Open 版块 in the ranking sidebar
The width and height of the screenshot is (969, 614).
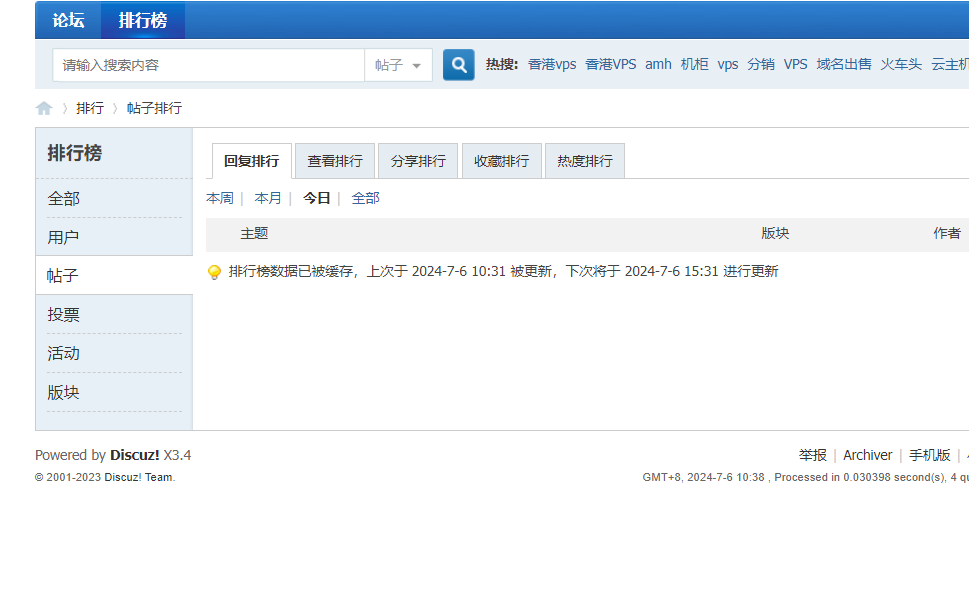coord(63,393)
